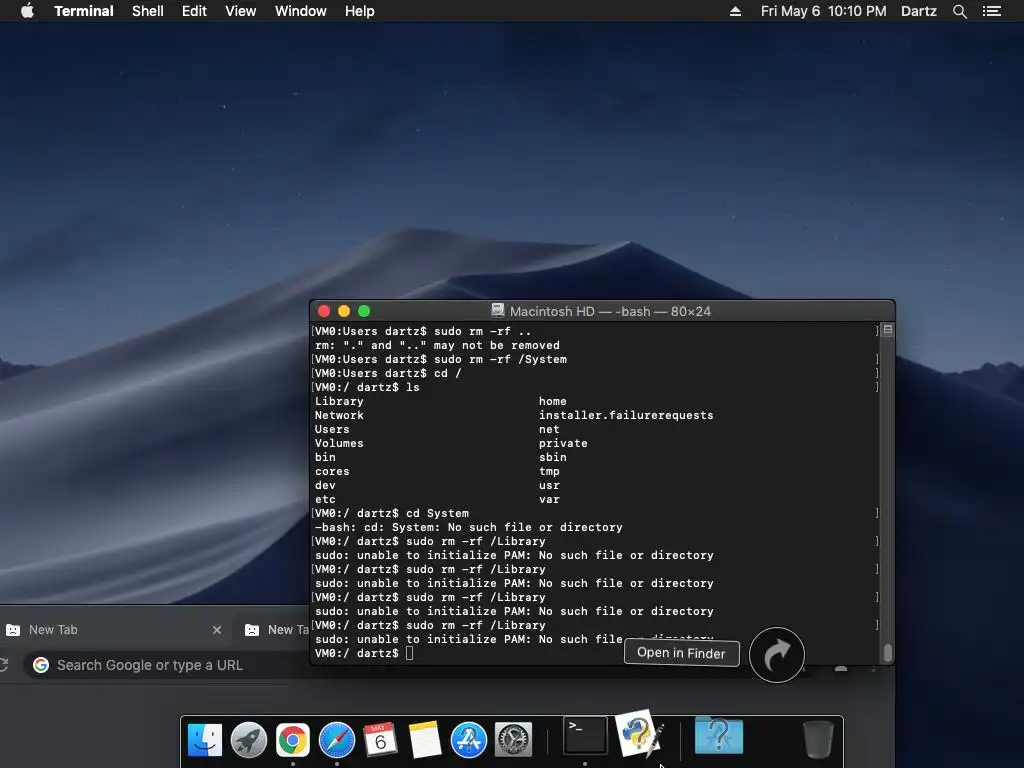Open the Terminal app menu
This screenshot has width=1024, height=768.
coord(84,11)
